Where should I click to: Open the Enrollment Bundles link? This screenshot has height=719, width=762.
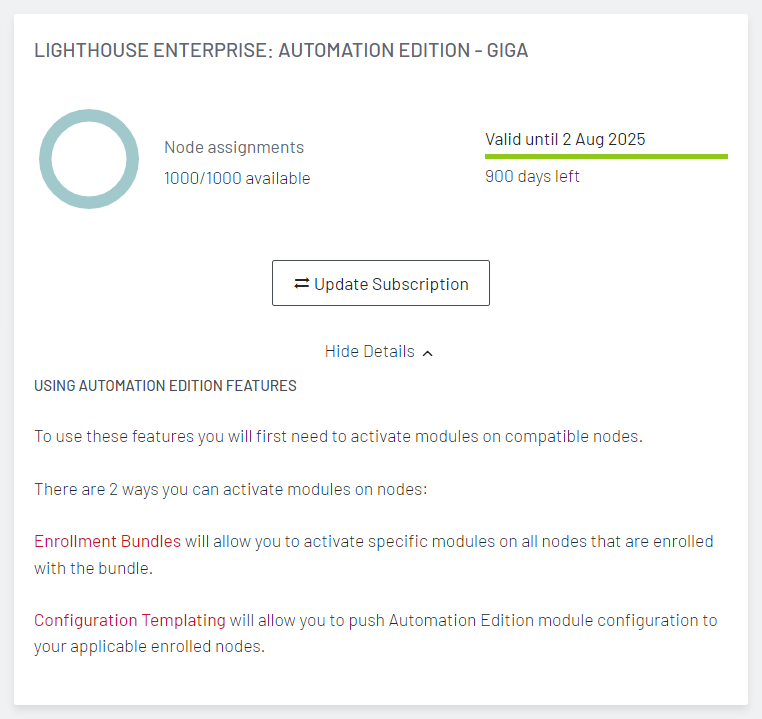tap(107, 541)
